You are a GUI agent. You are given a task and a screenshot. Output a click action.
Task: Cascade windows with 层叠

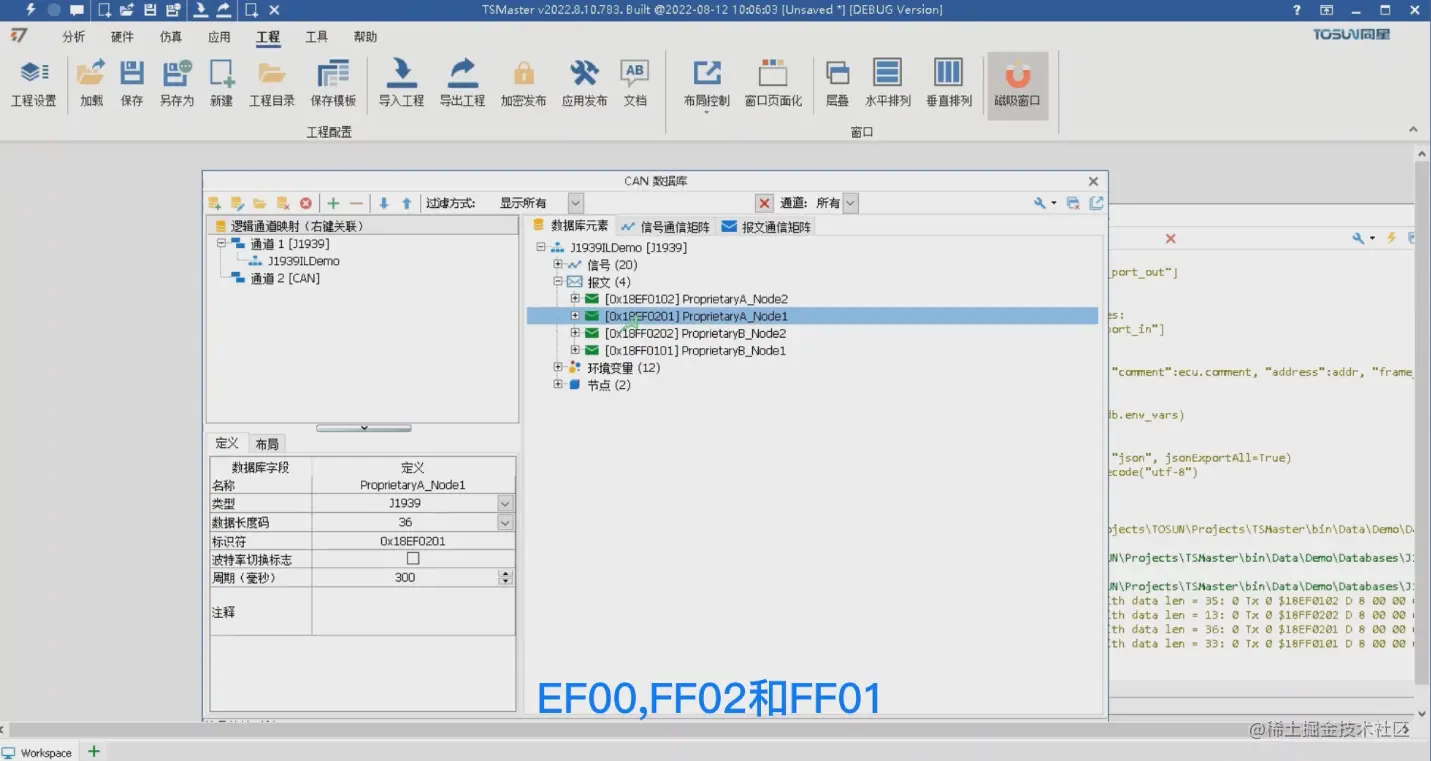click(837, 85)
